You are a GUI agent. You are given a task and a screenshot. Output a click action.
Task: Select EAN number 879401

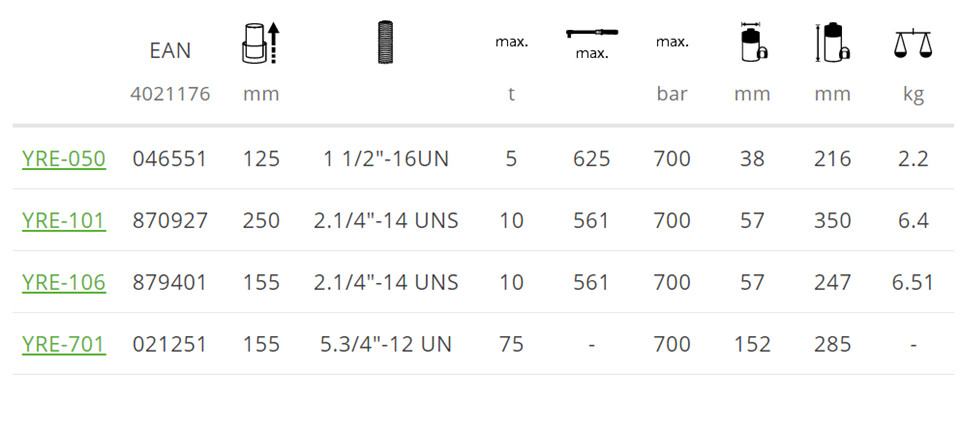(x=170, y=282)
